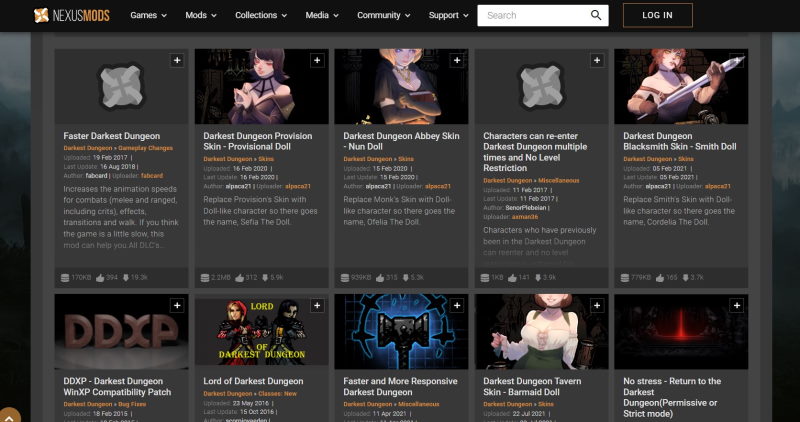Expand the Media menu
This screenshot has width=800, height=422.
click(322, 15)
